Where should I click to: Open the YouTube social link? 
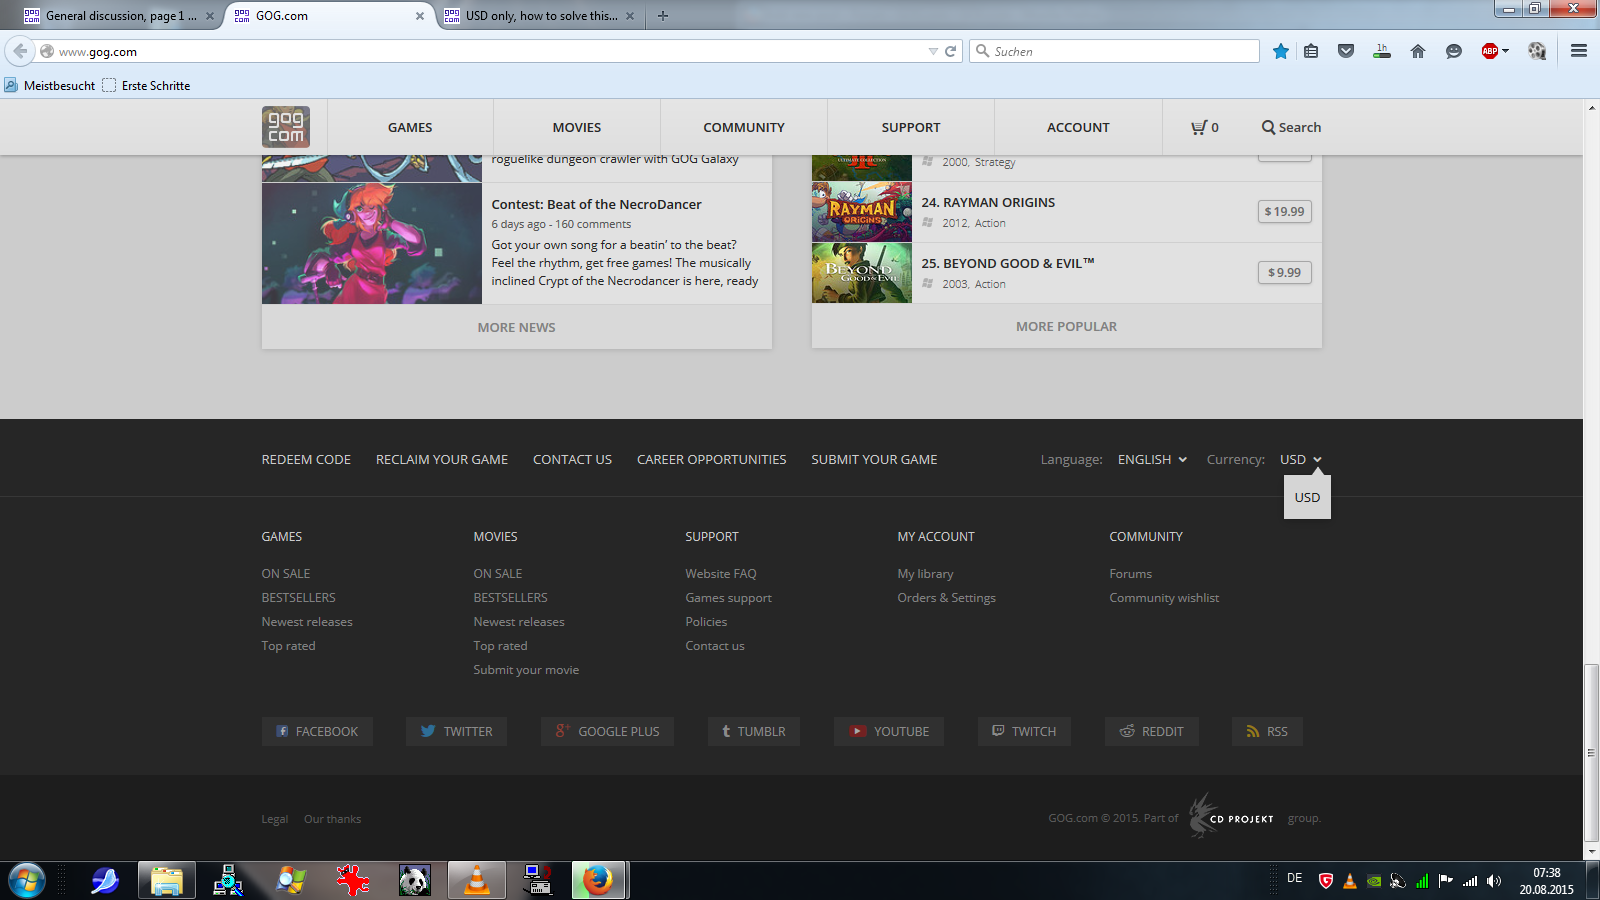pyautogui.click(x=889, y=731)
